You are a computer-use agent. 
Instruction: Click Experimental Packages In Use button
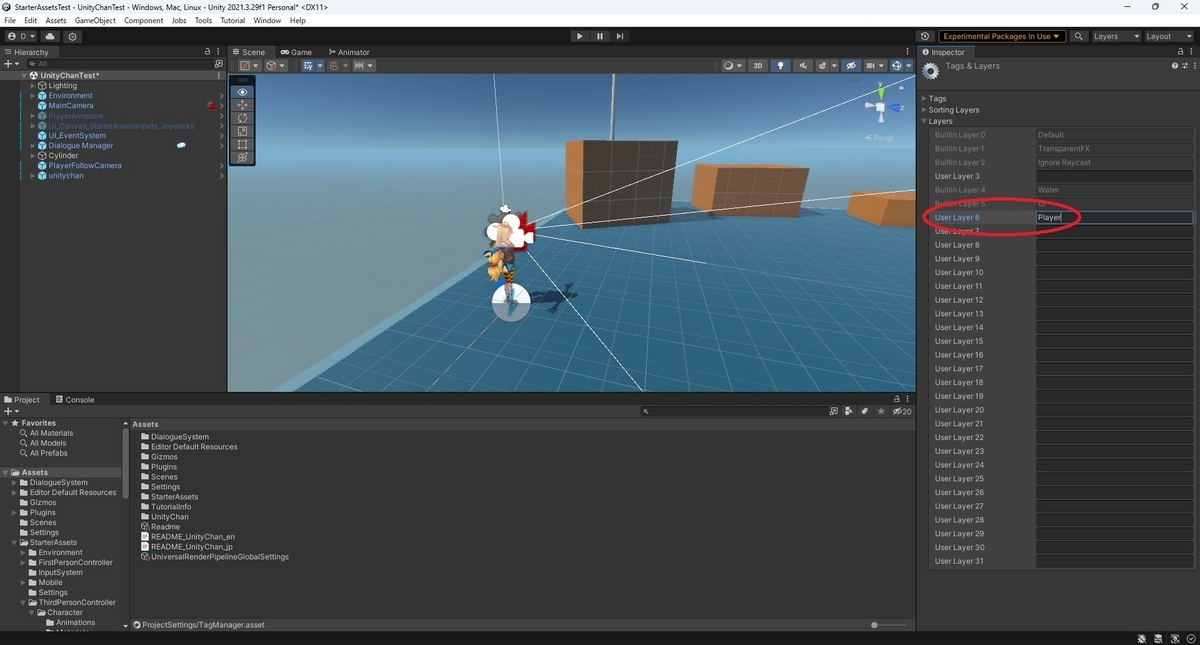point(1000,36)
